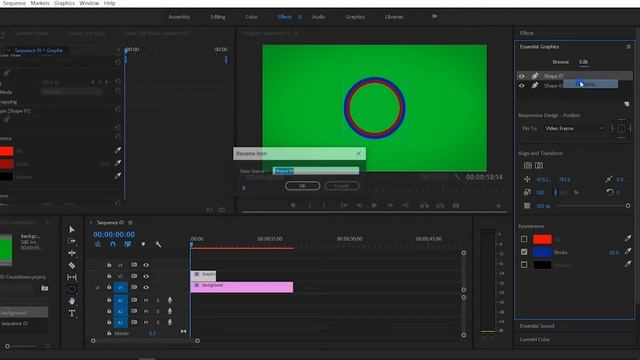640x360 pixels.
Task: Switch to the Editing workspace
Action: tap(218, 17)
